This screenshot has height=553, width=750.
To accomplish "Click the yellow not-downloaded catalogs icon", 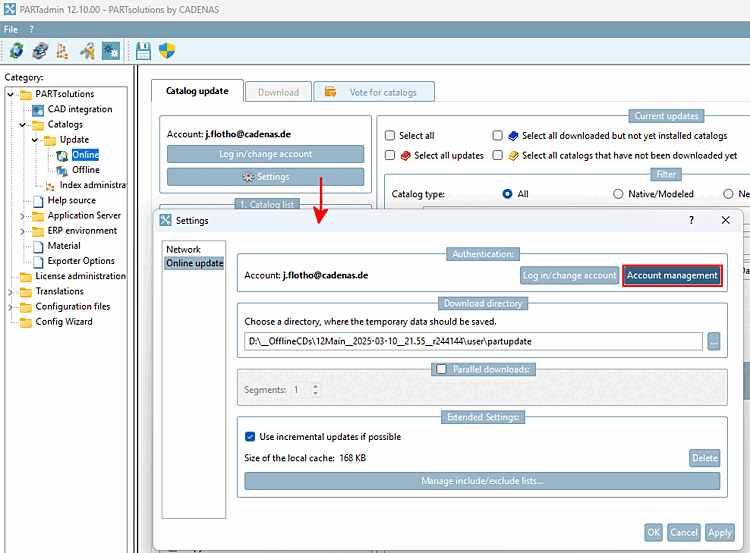I will (x=513, y=155).
